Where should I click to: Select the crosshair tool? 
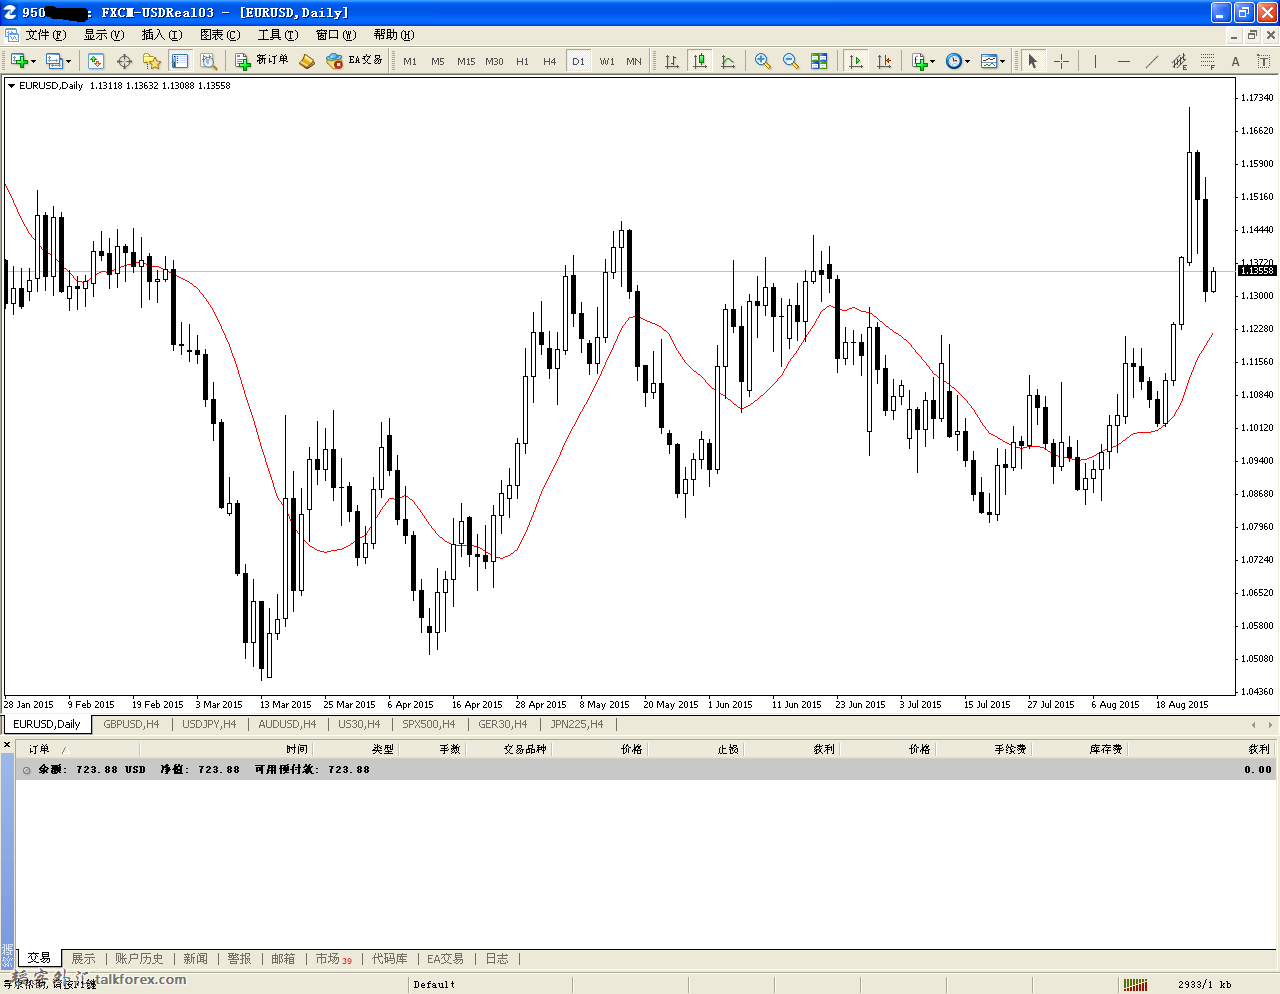click(1061, 61)
